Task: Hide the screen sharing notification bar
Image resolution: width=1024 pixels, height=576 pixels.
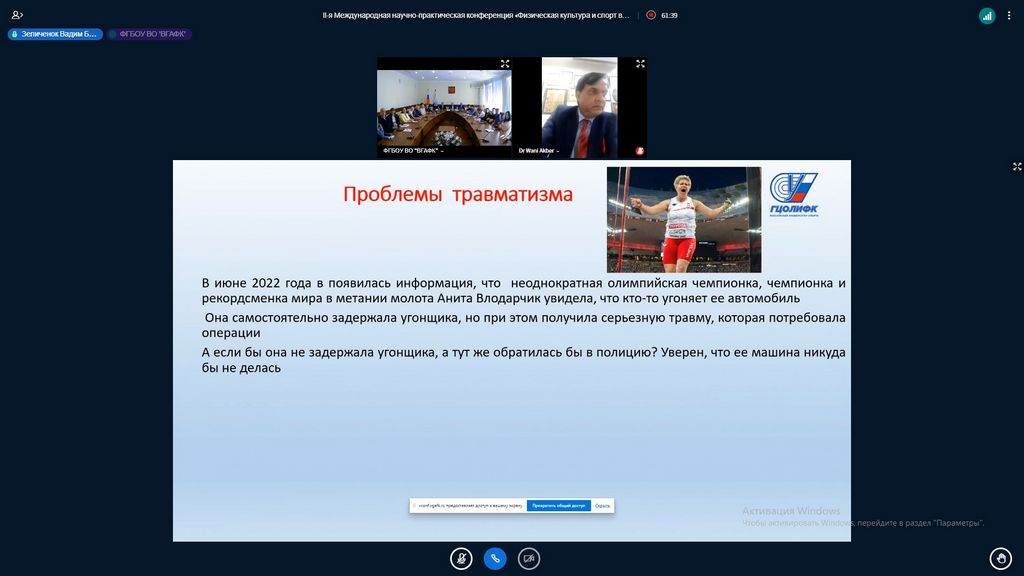Action: click(602, 506)
